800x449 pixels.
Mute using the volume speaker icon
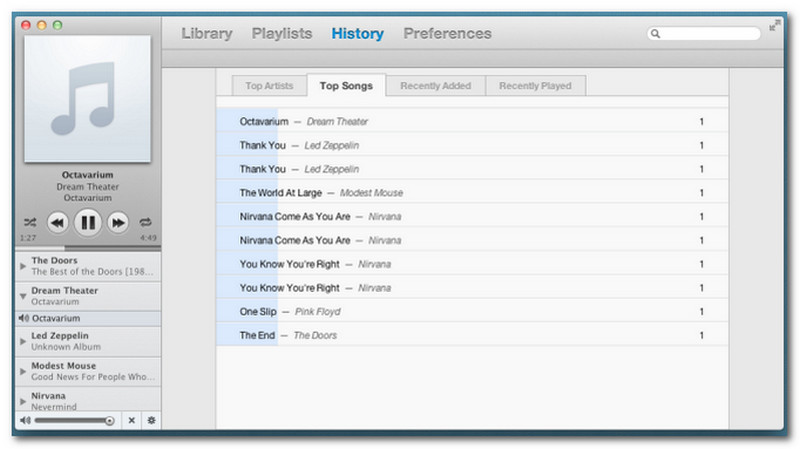(x=25, y=420)
